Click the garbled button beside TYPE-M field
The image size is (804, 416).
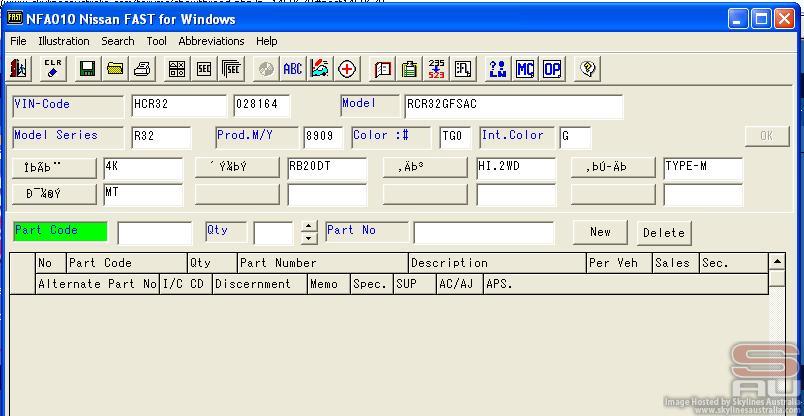coord(613,168)
